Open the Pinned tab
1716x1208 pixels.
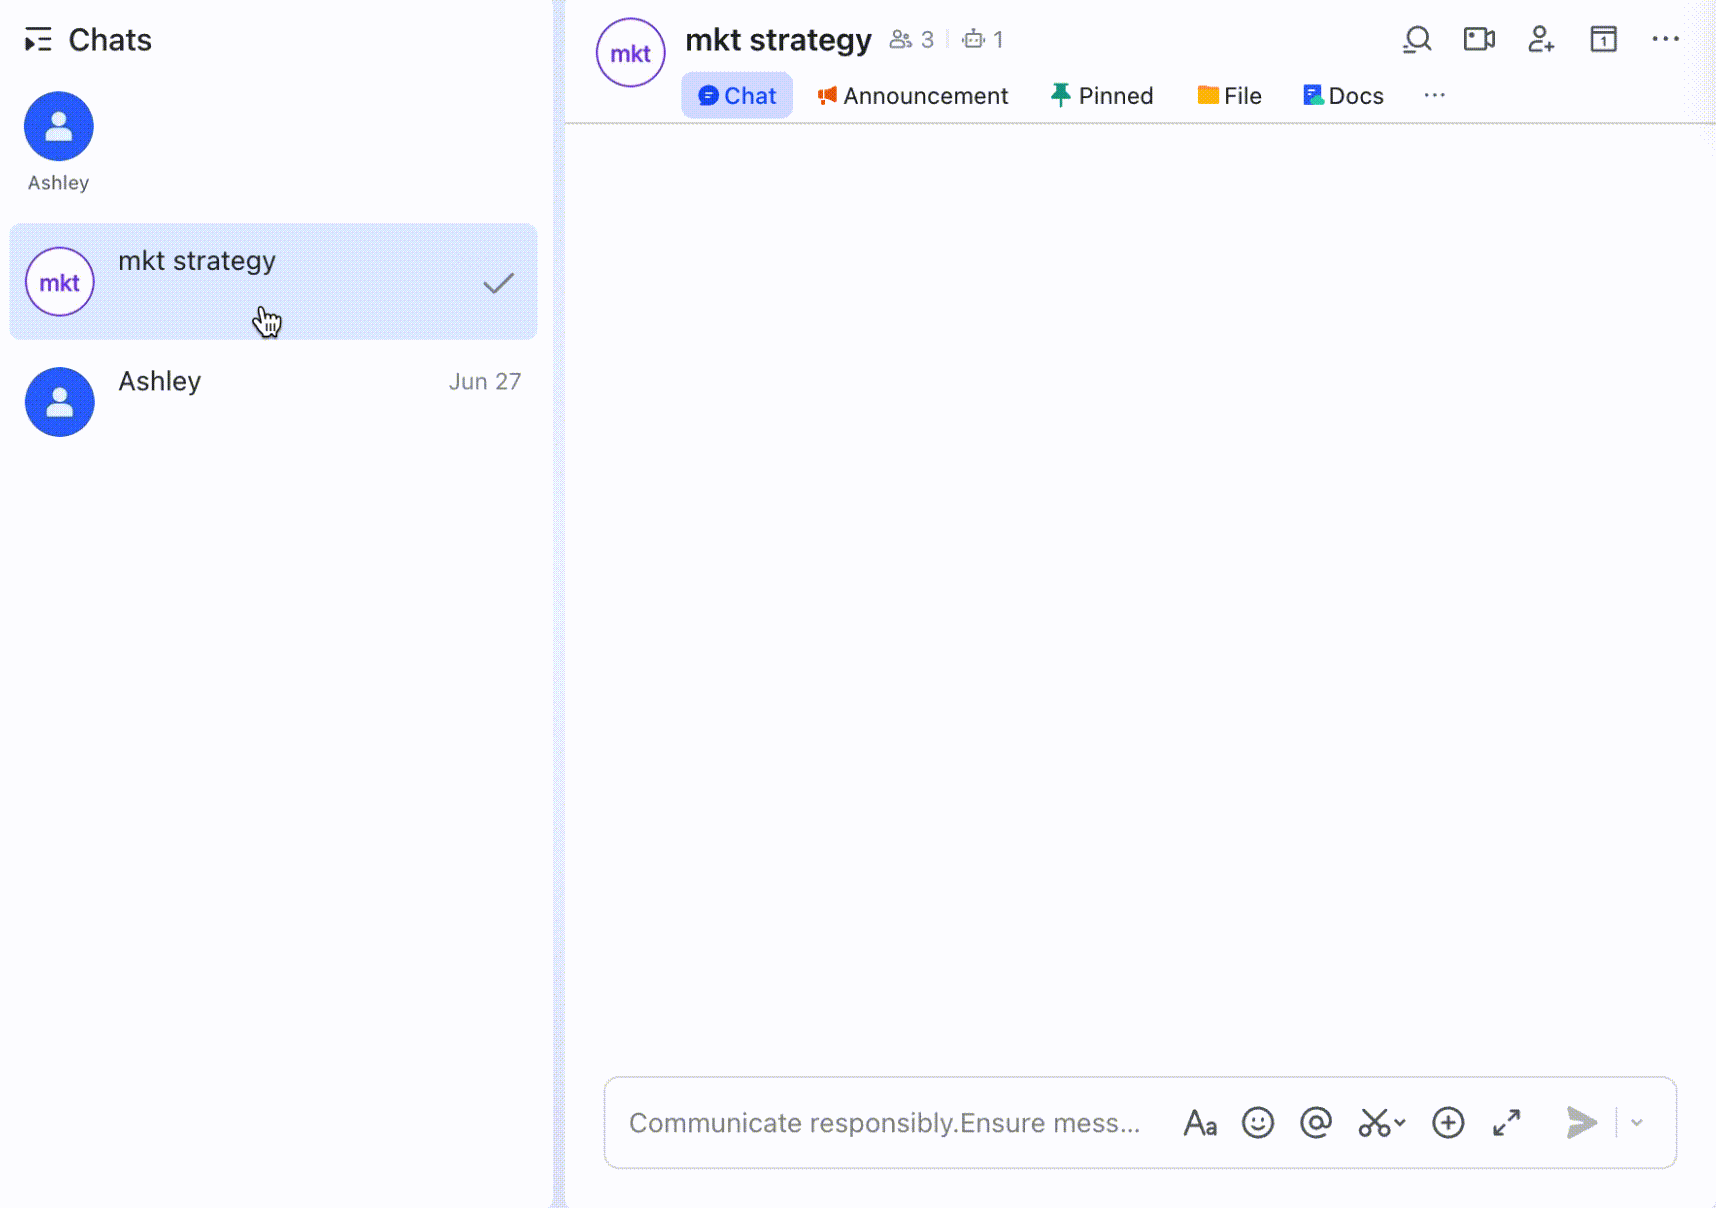pos(1100,95)
